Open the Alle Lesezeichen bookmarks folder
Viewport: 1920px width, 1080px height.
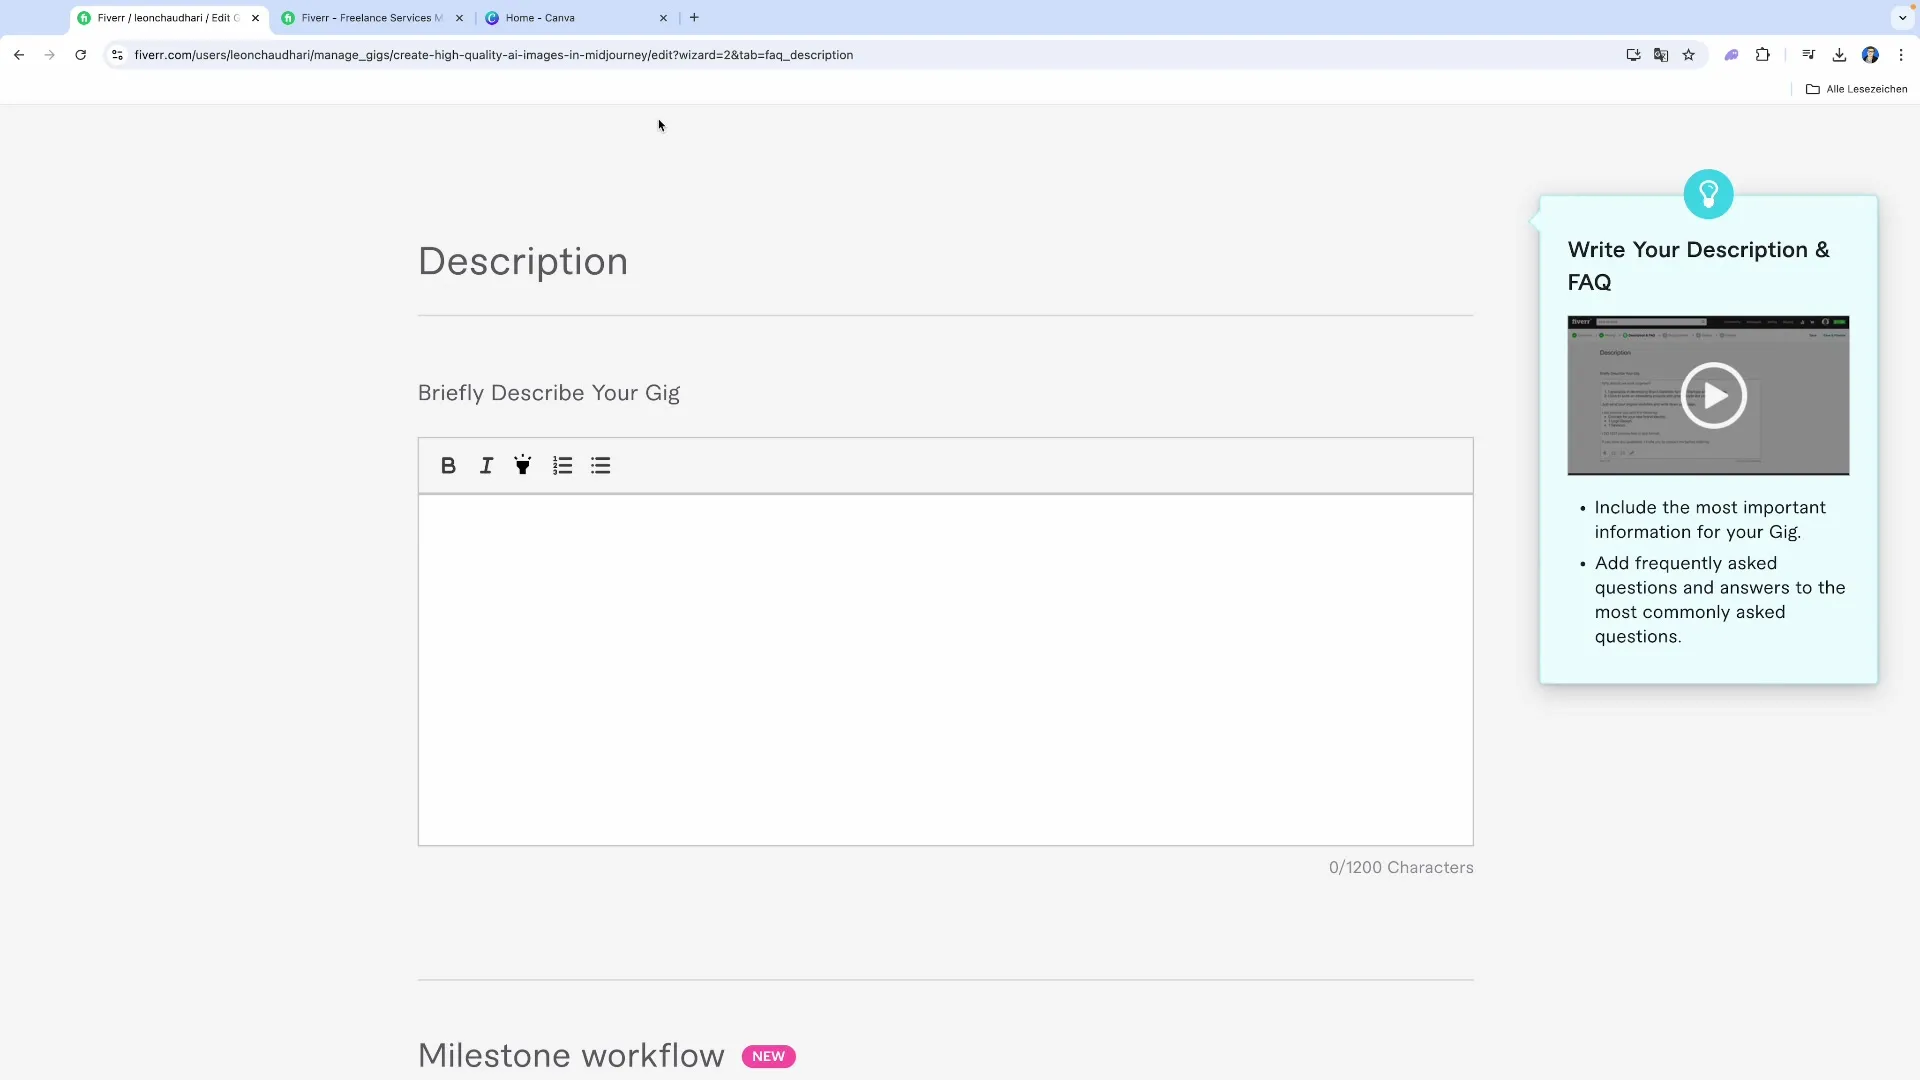[1856, 89]
